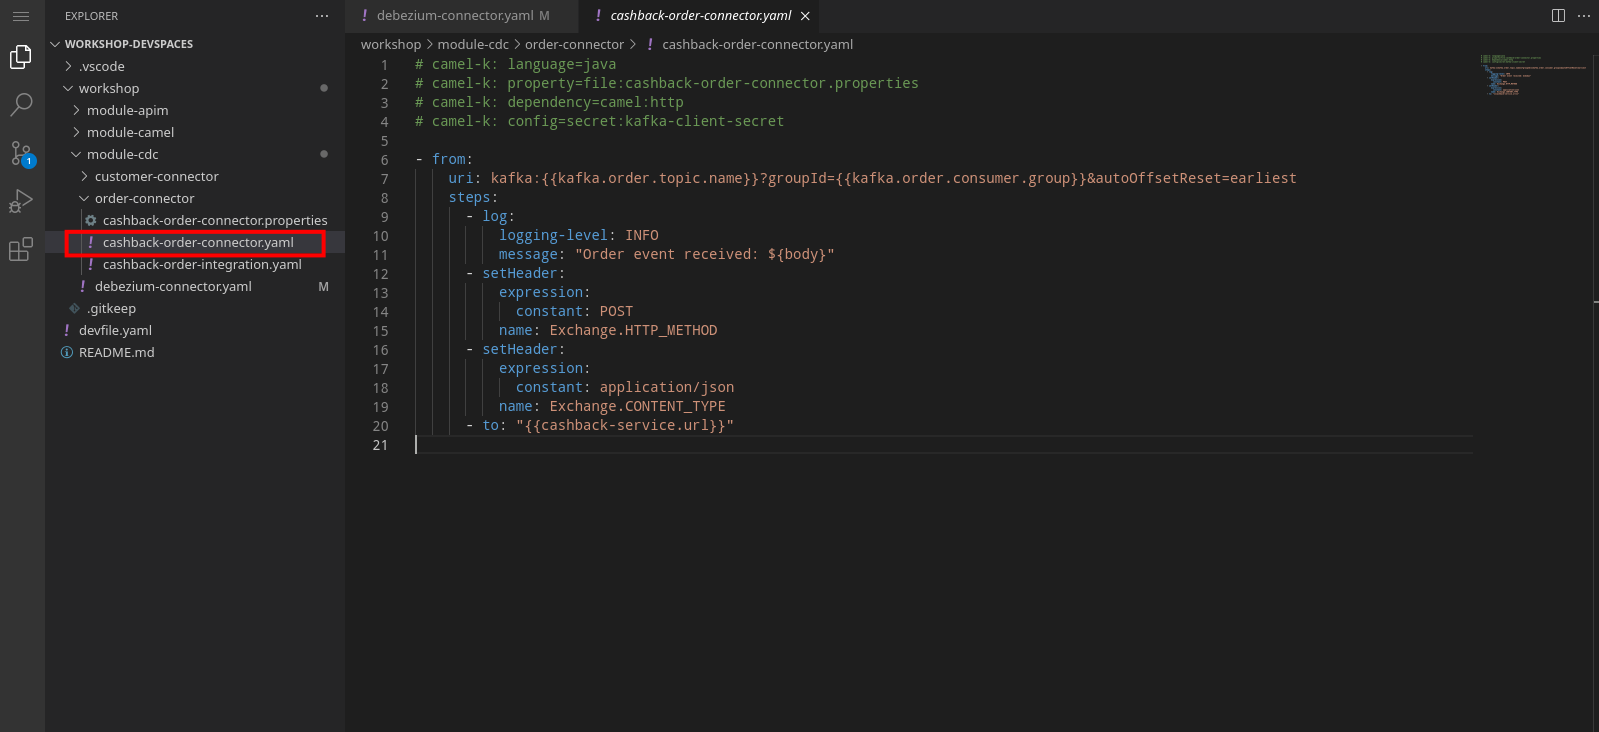This screenshot has height=732, width=1599.
Task: Open the hamburger application menu
Action: 20,16
